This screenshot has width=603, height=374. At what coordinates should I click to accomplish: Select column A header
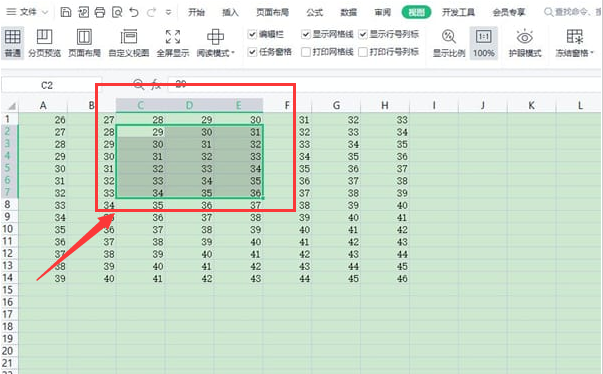[43, 105]
